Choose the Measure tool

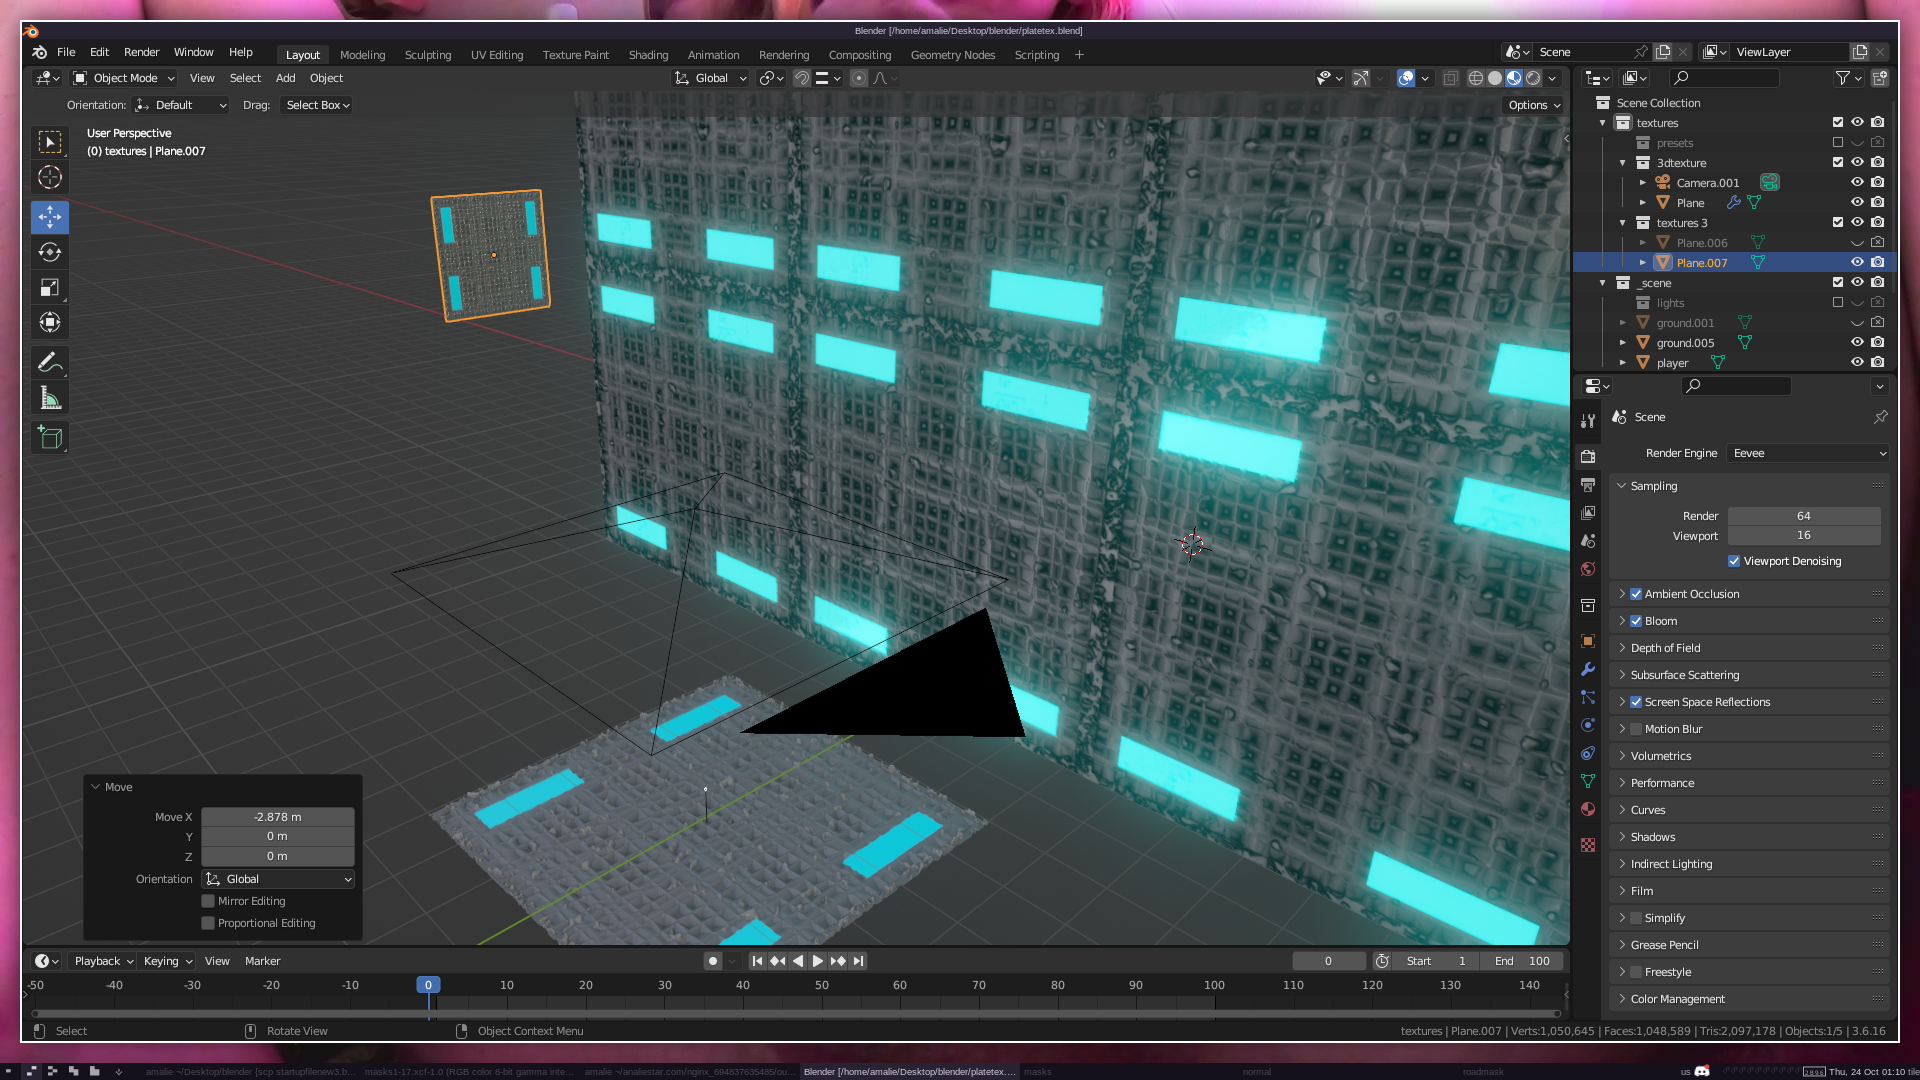click(x=50, y=399)
